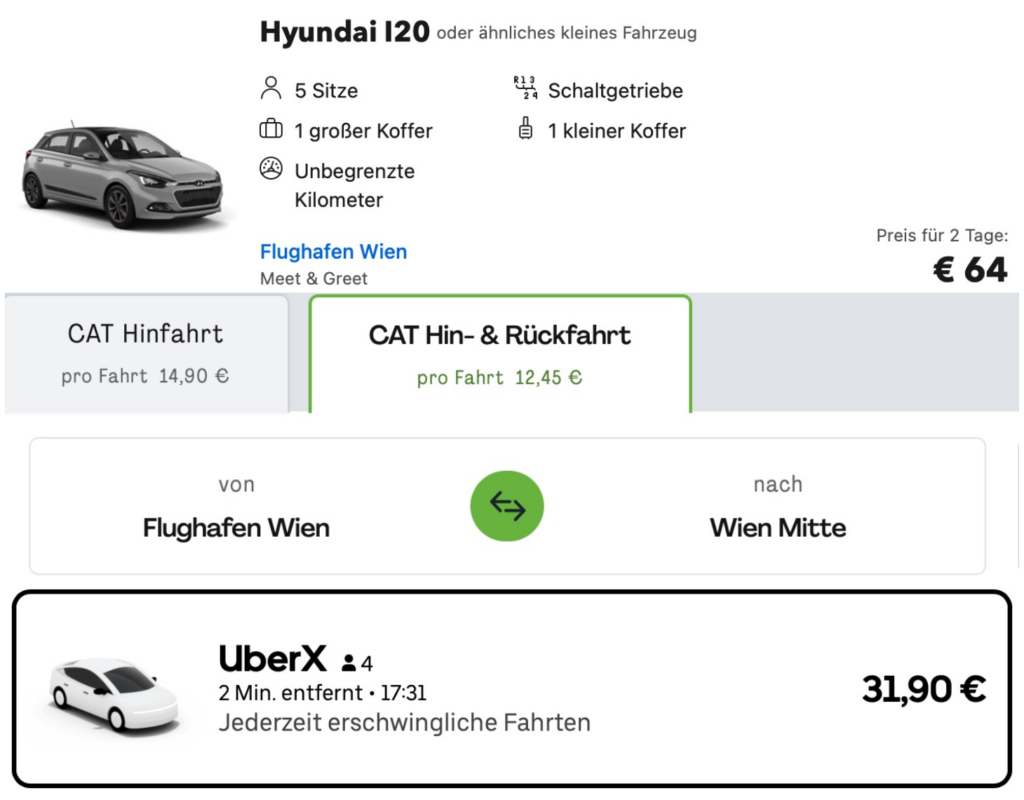The height and width of the screenshot is (800, 1024).
Task: Click the small suitcase icon
Action: [525, 130]
